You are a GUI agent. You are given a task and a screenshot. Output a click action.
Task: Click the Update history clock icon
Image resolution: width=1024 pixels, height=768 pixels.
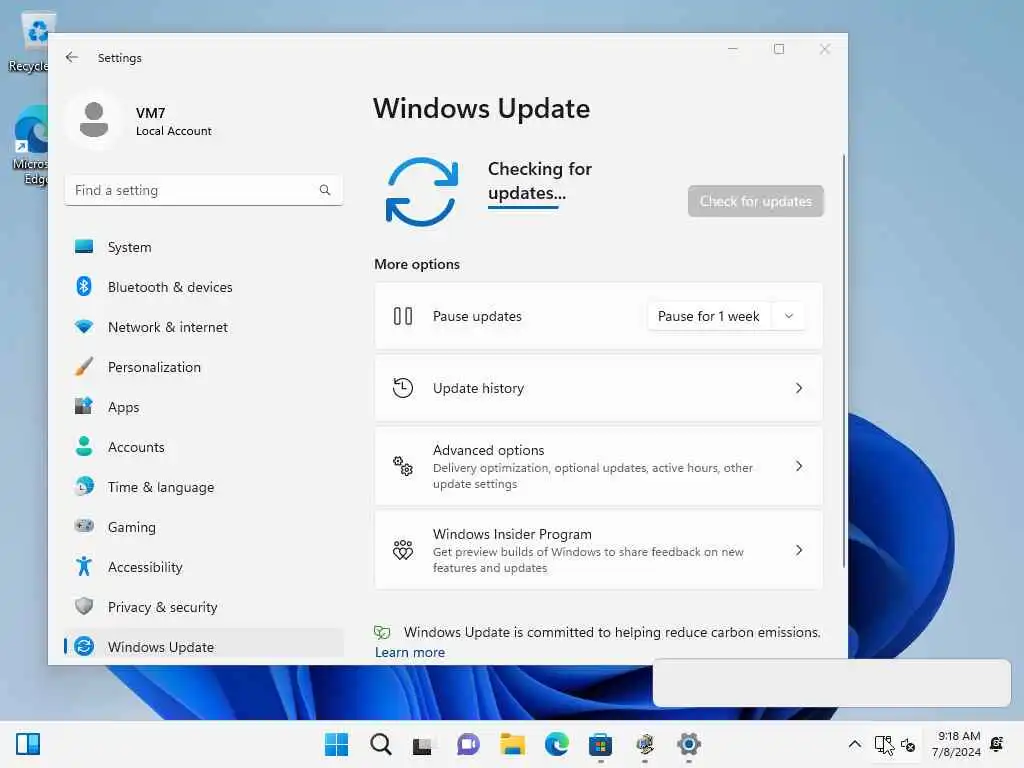click(403, 388)
